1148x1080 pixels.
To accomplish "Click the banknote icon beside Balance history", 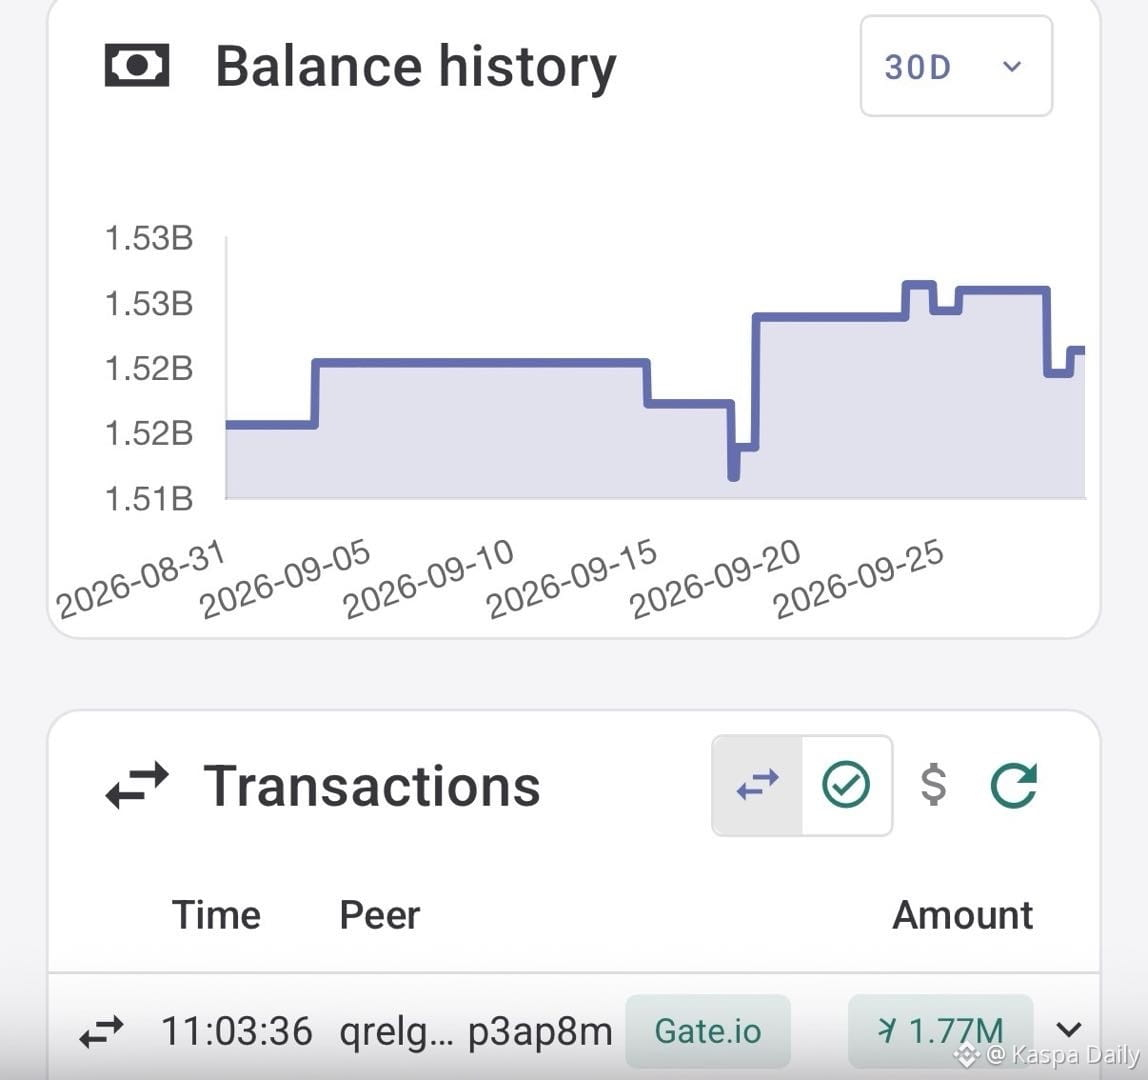I will [x=137, y=65].
